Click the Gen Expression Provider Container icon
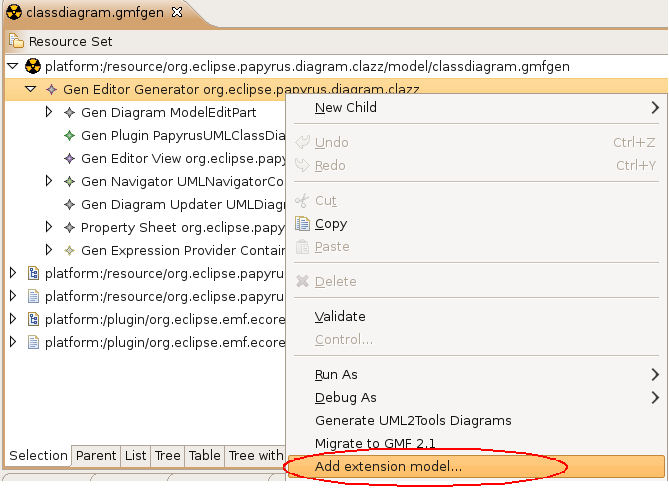The image size is (669, 489). coord(69,251)
